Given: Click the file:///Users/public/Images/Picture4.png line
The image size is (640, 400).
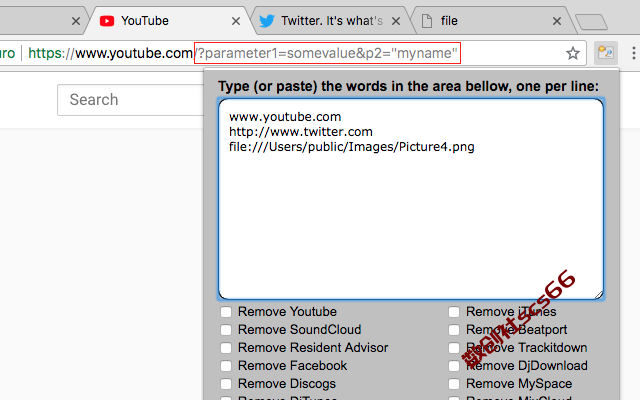Looking at the screenshot, I should (x=351, y=147).
